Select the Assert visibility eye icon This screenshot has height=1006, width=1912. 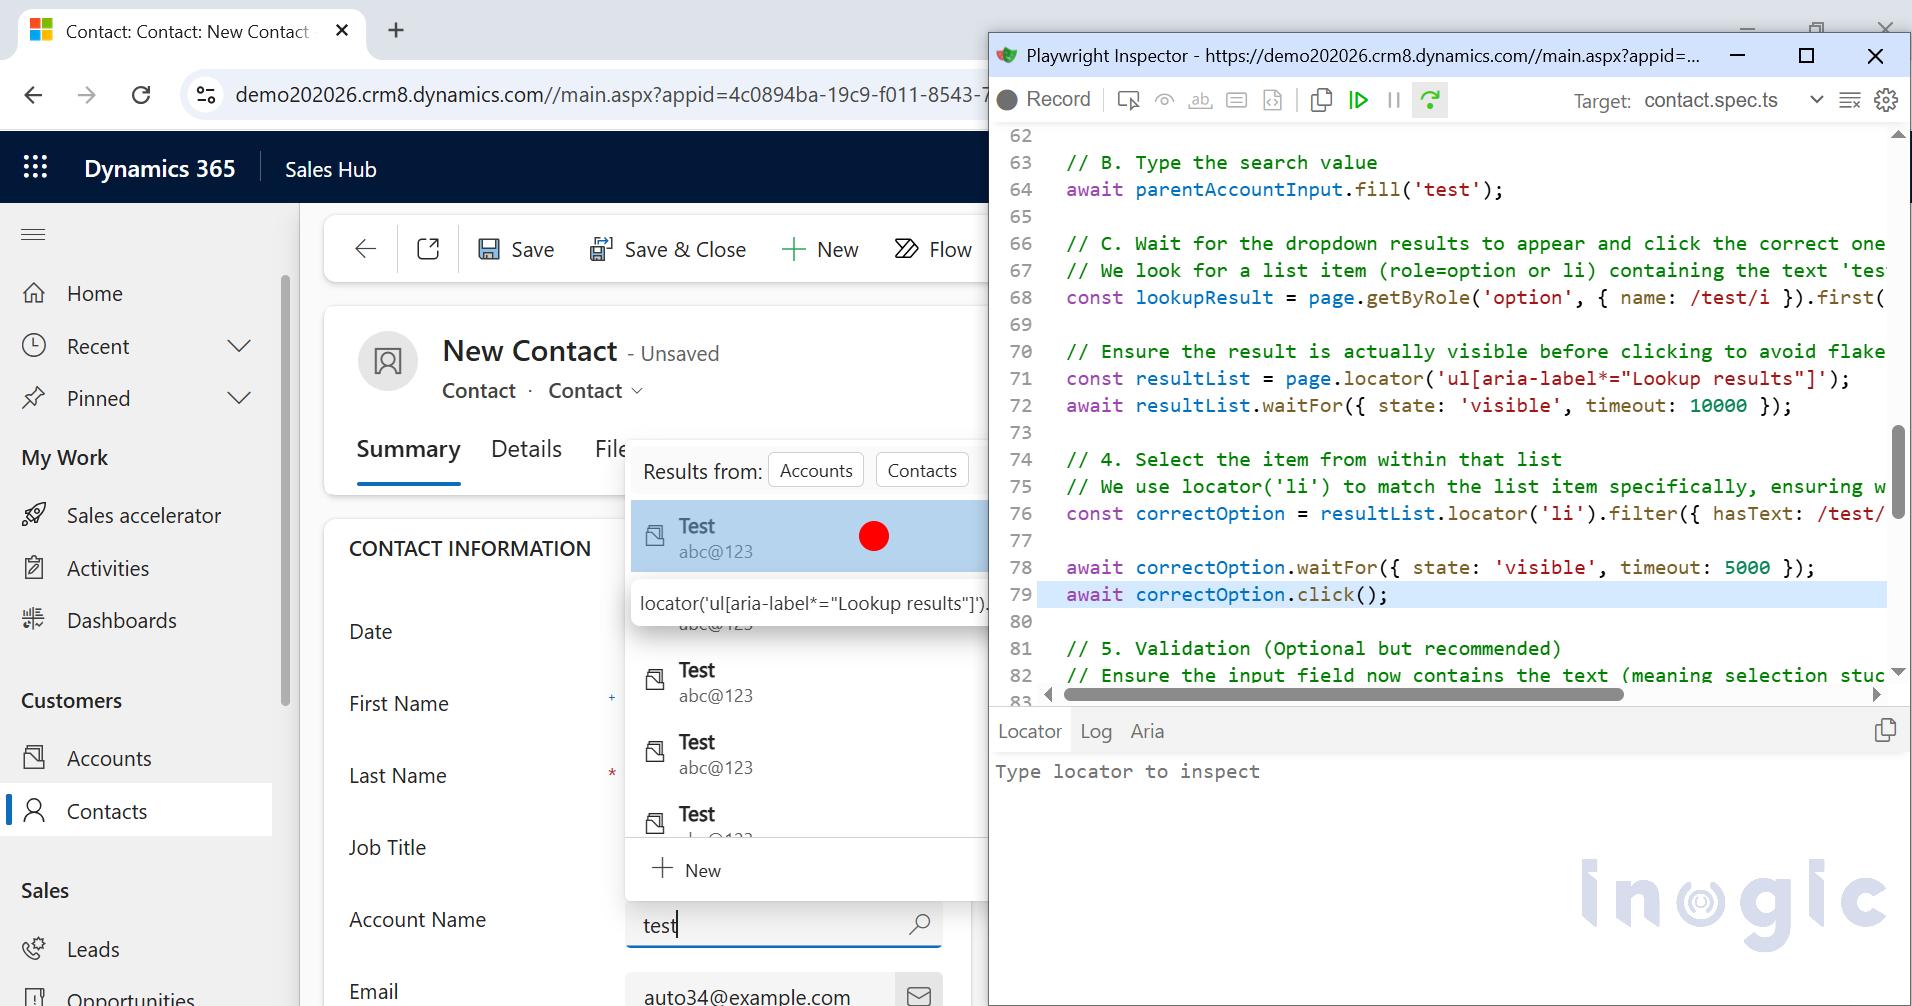pos(1164,99)
